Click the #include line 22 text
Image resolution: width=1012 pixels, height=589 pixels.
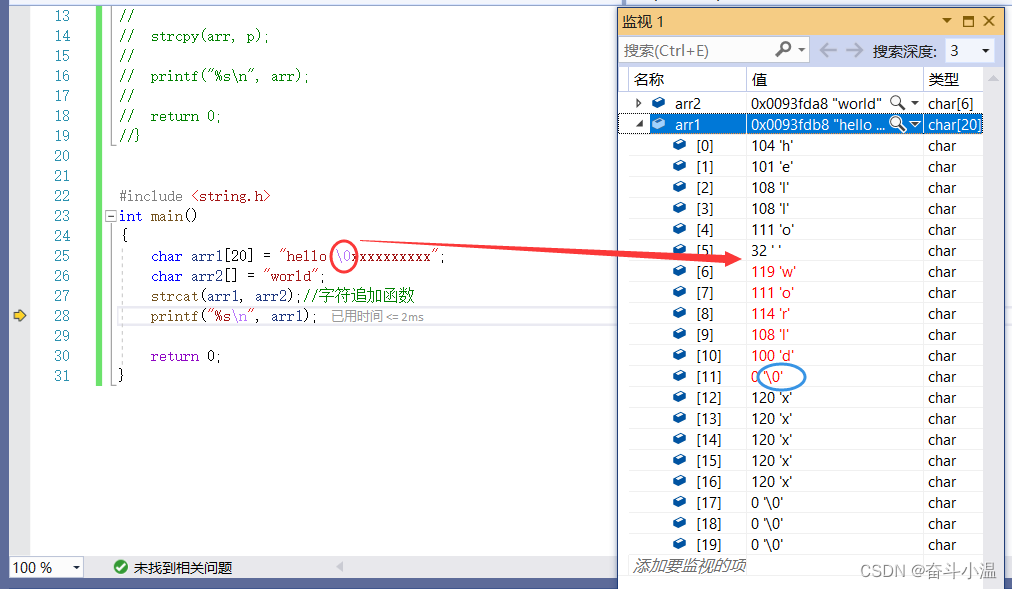click(x=195, y=195)
